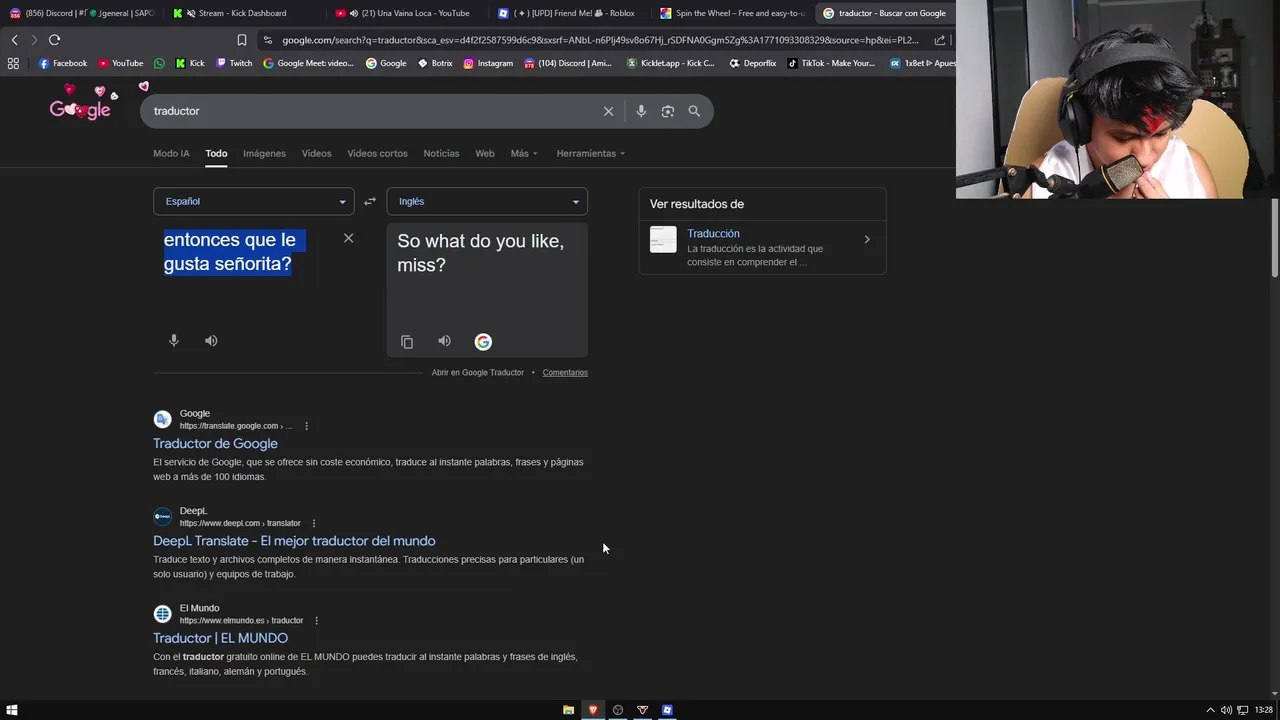Open Traductor | EL MUNDO result link

coord(220,638)
